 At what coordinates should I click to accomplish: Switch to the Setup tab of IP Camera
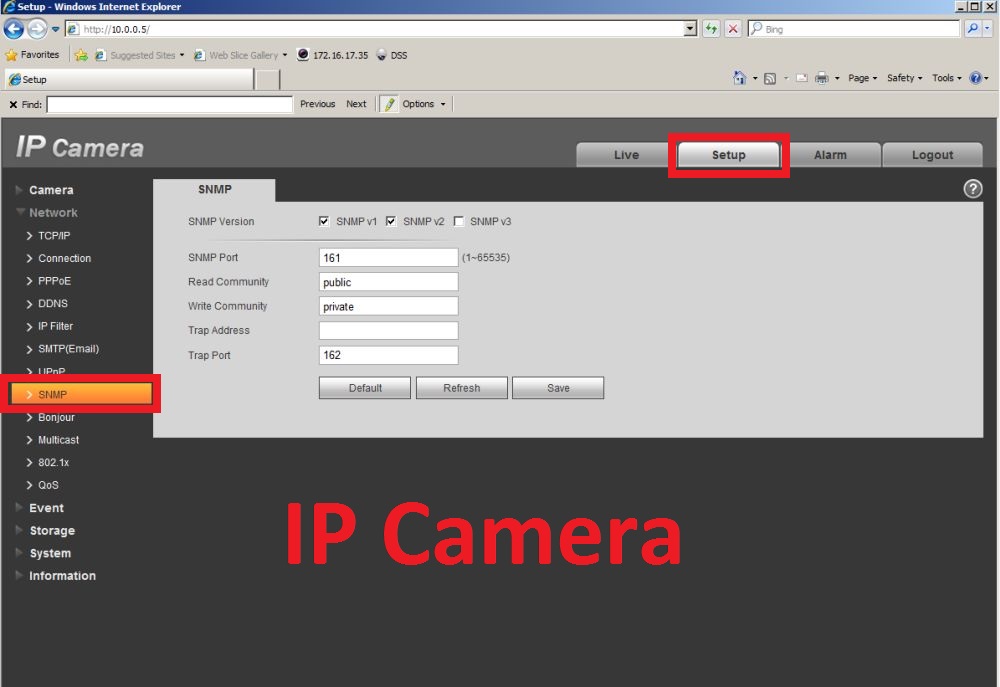pyautogui.click(x=728, y=155)
